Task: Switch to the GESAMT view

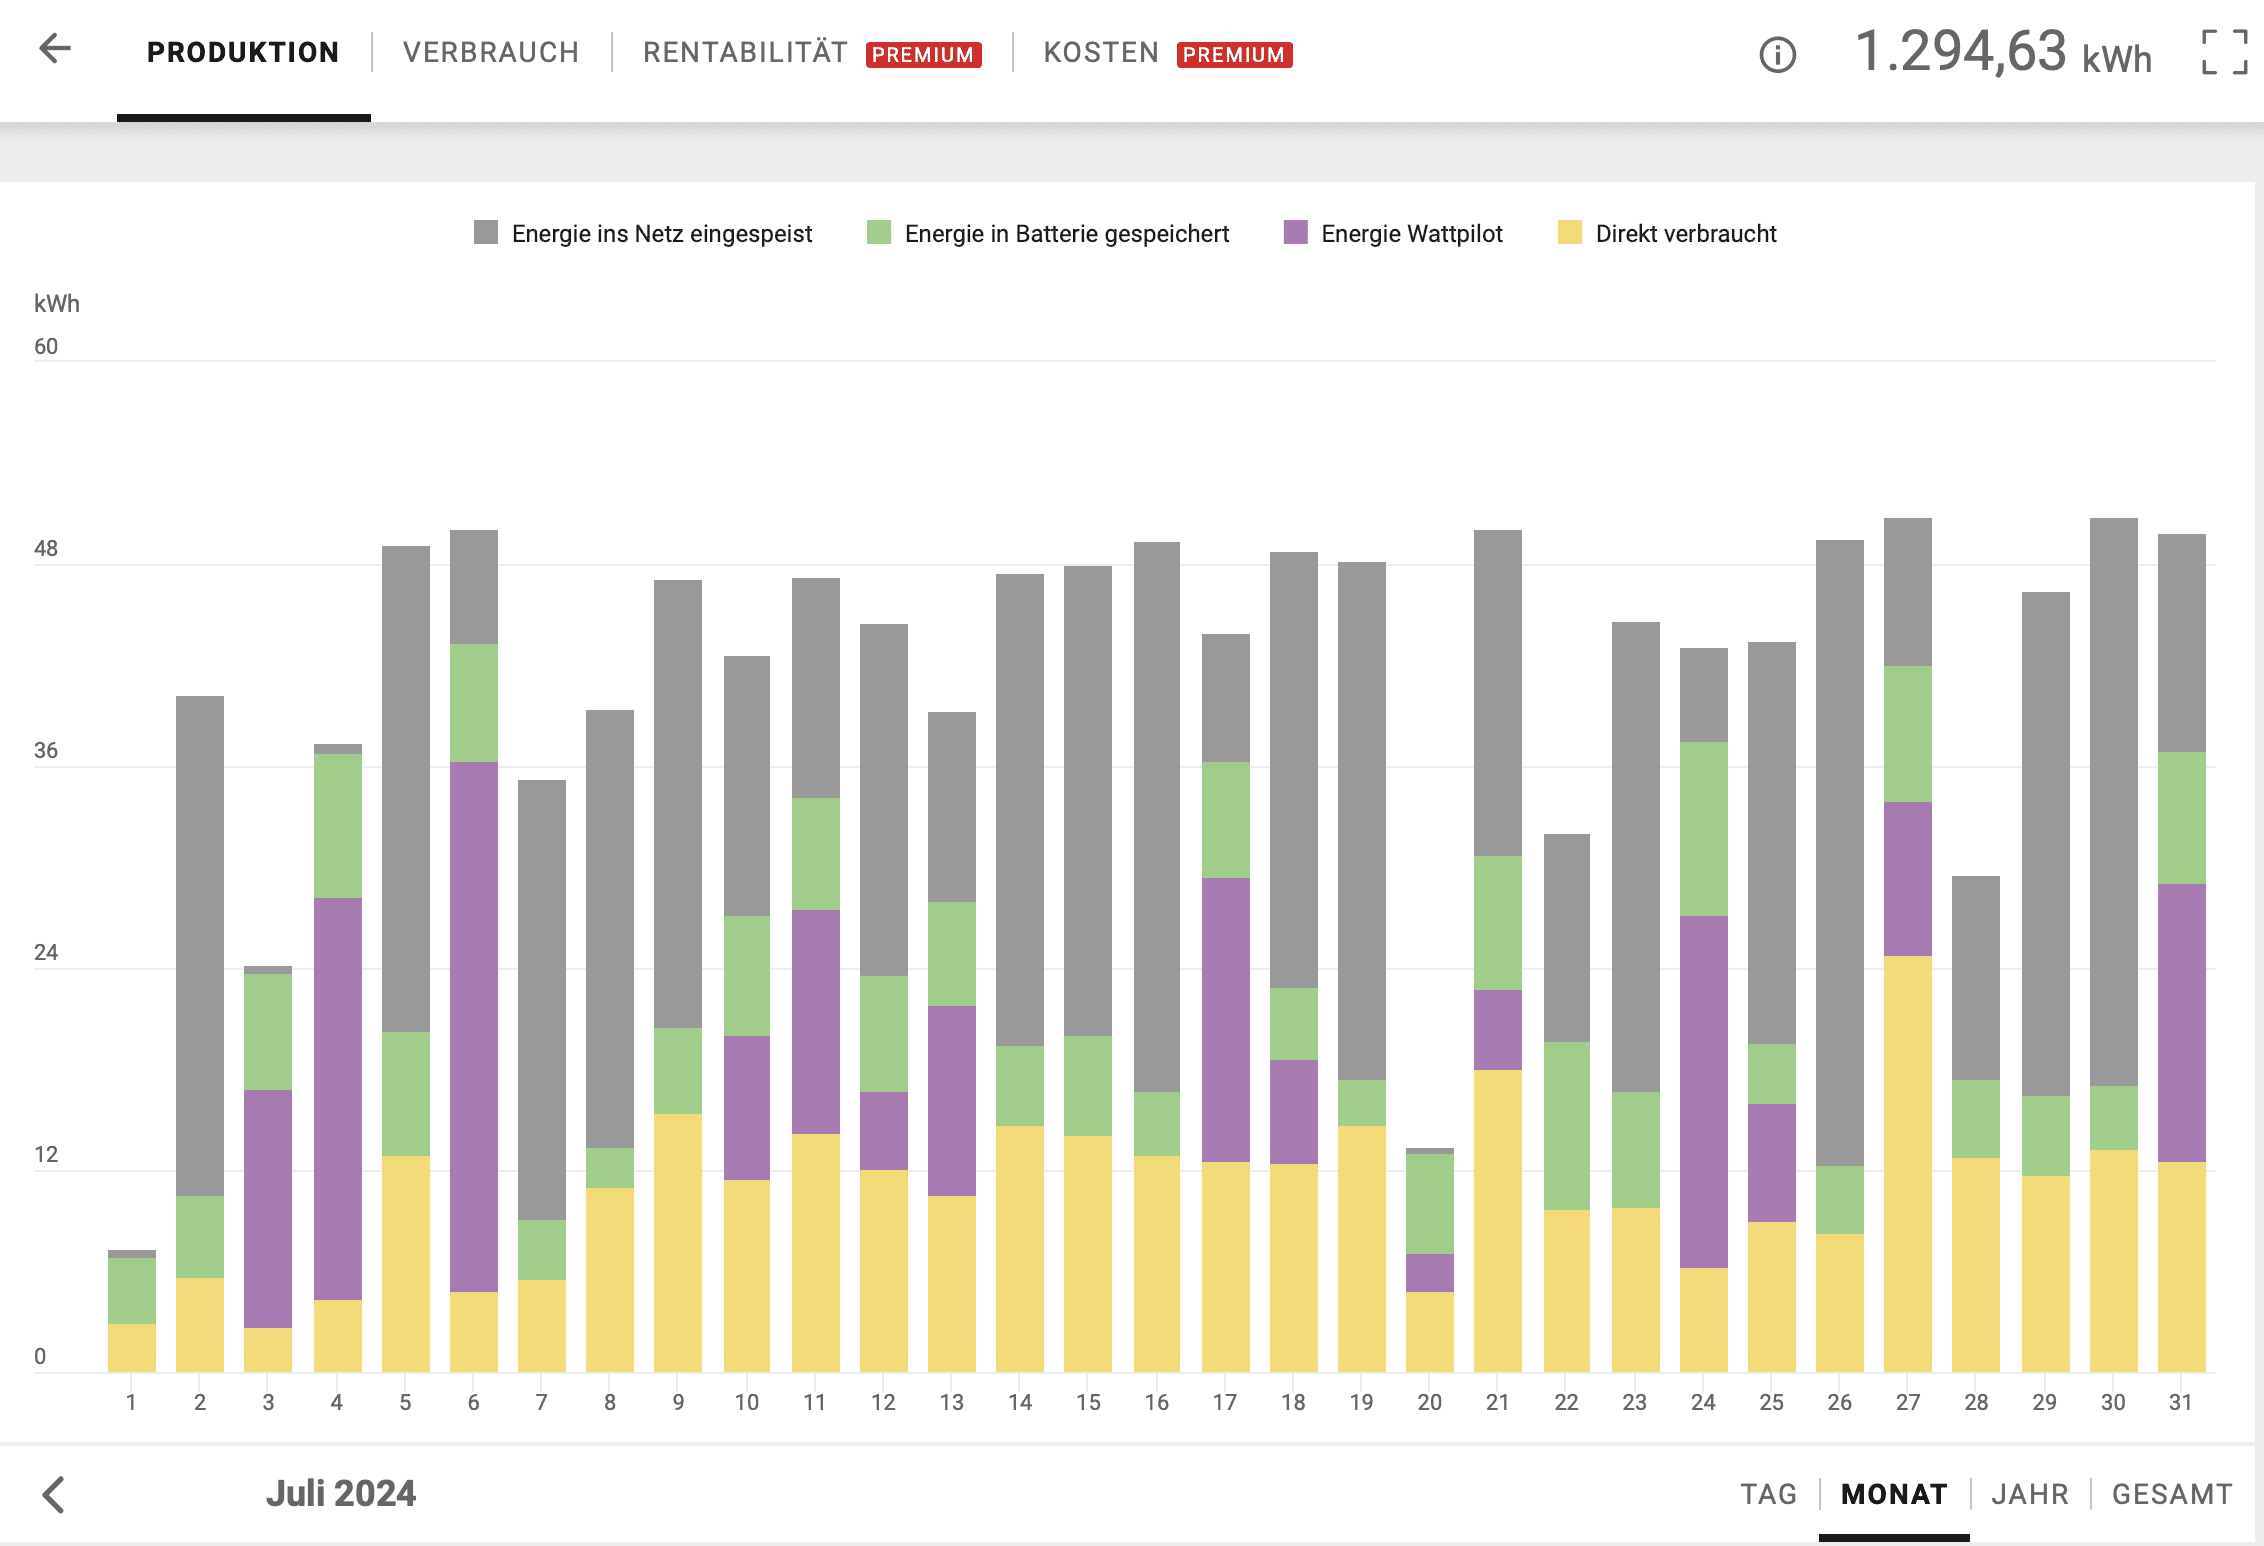Action: [2172, 1494]
